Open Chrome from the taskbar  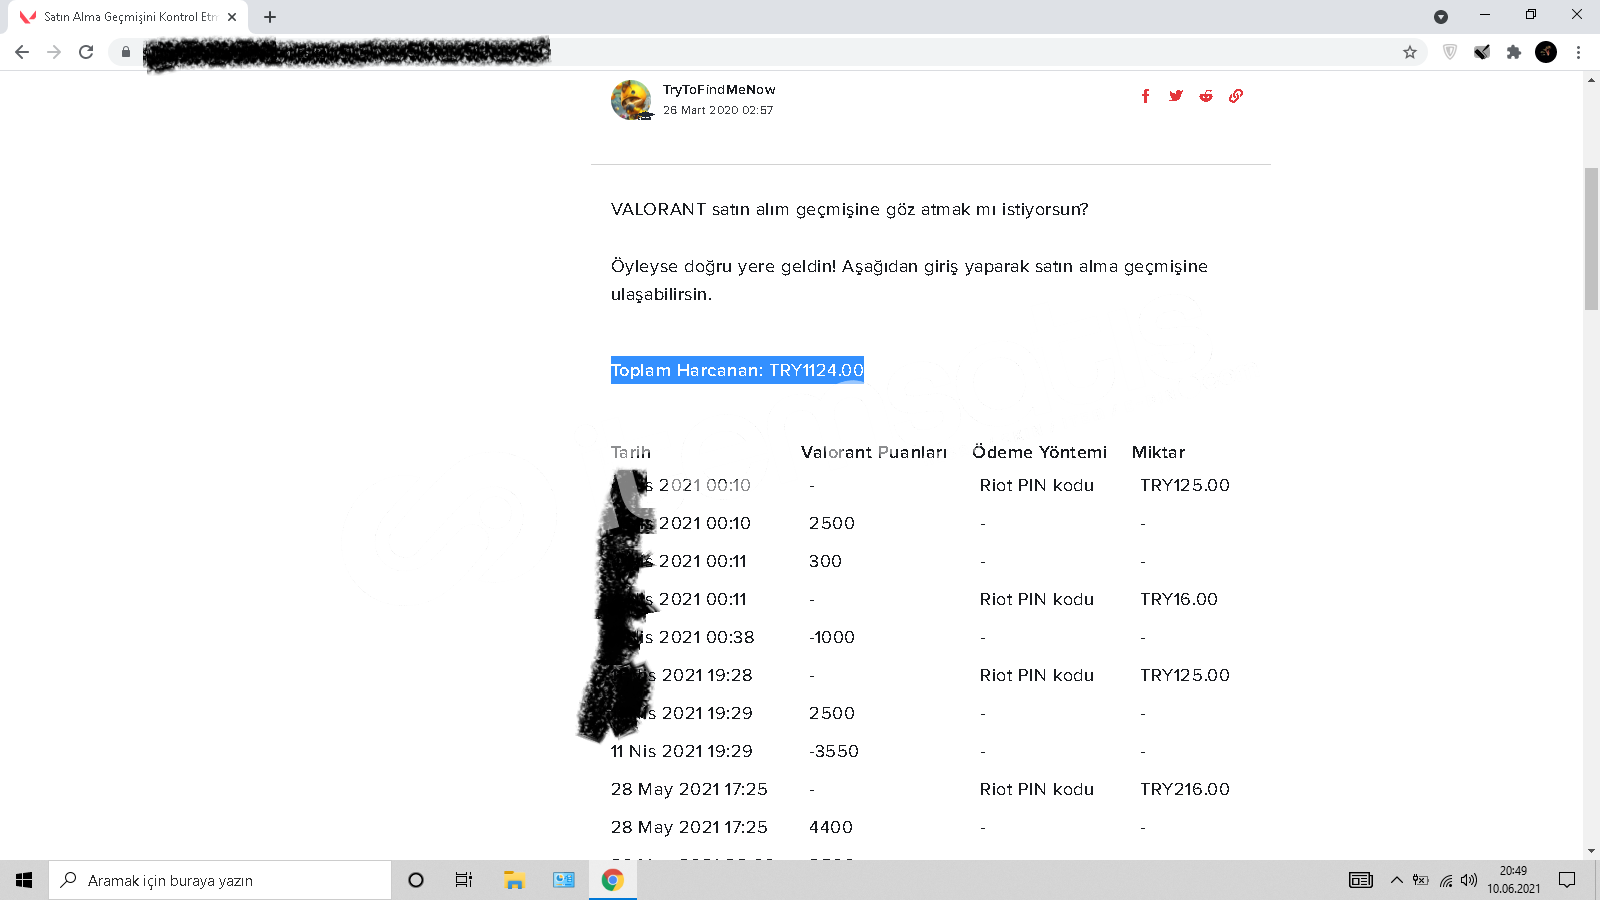point(613,880)
